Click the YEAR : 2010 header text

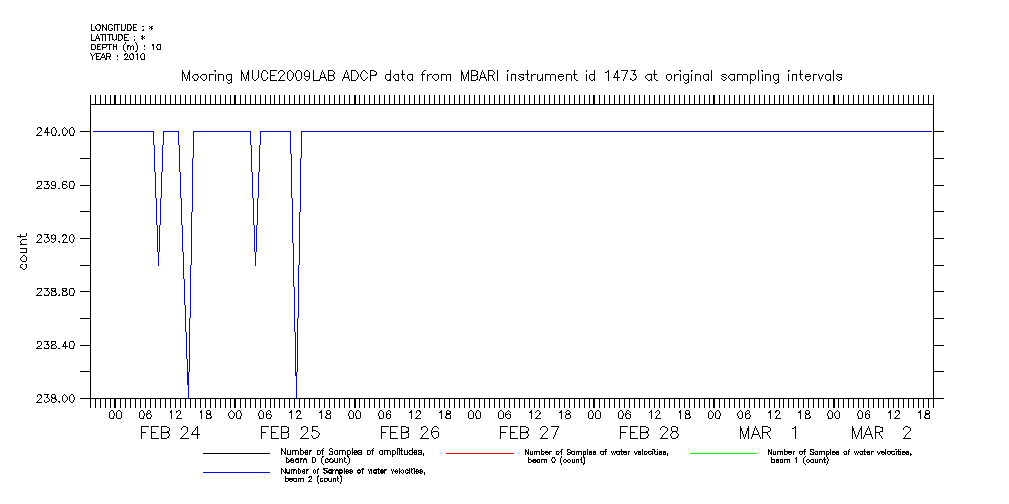point(117,57)
